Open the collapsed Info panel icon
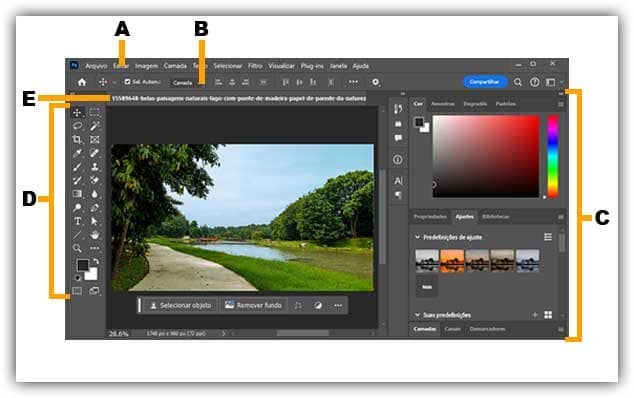 click(x=398, y=160)
